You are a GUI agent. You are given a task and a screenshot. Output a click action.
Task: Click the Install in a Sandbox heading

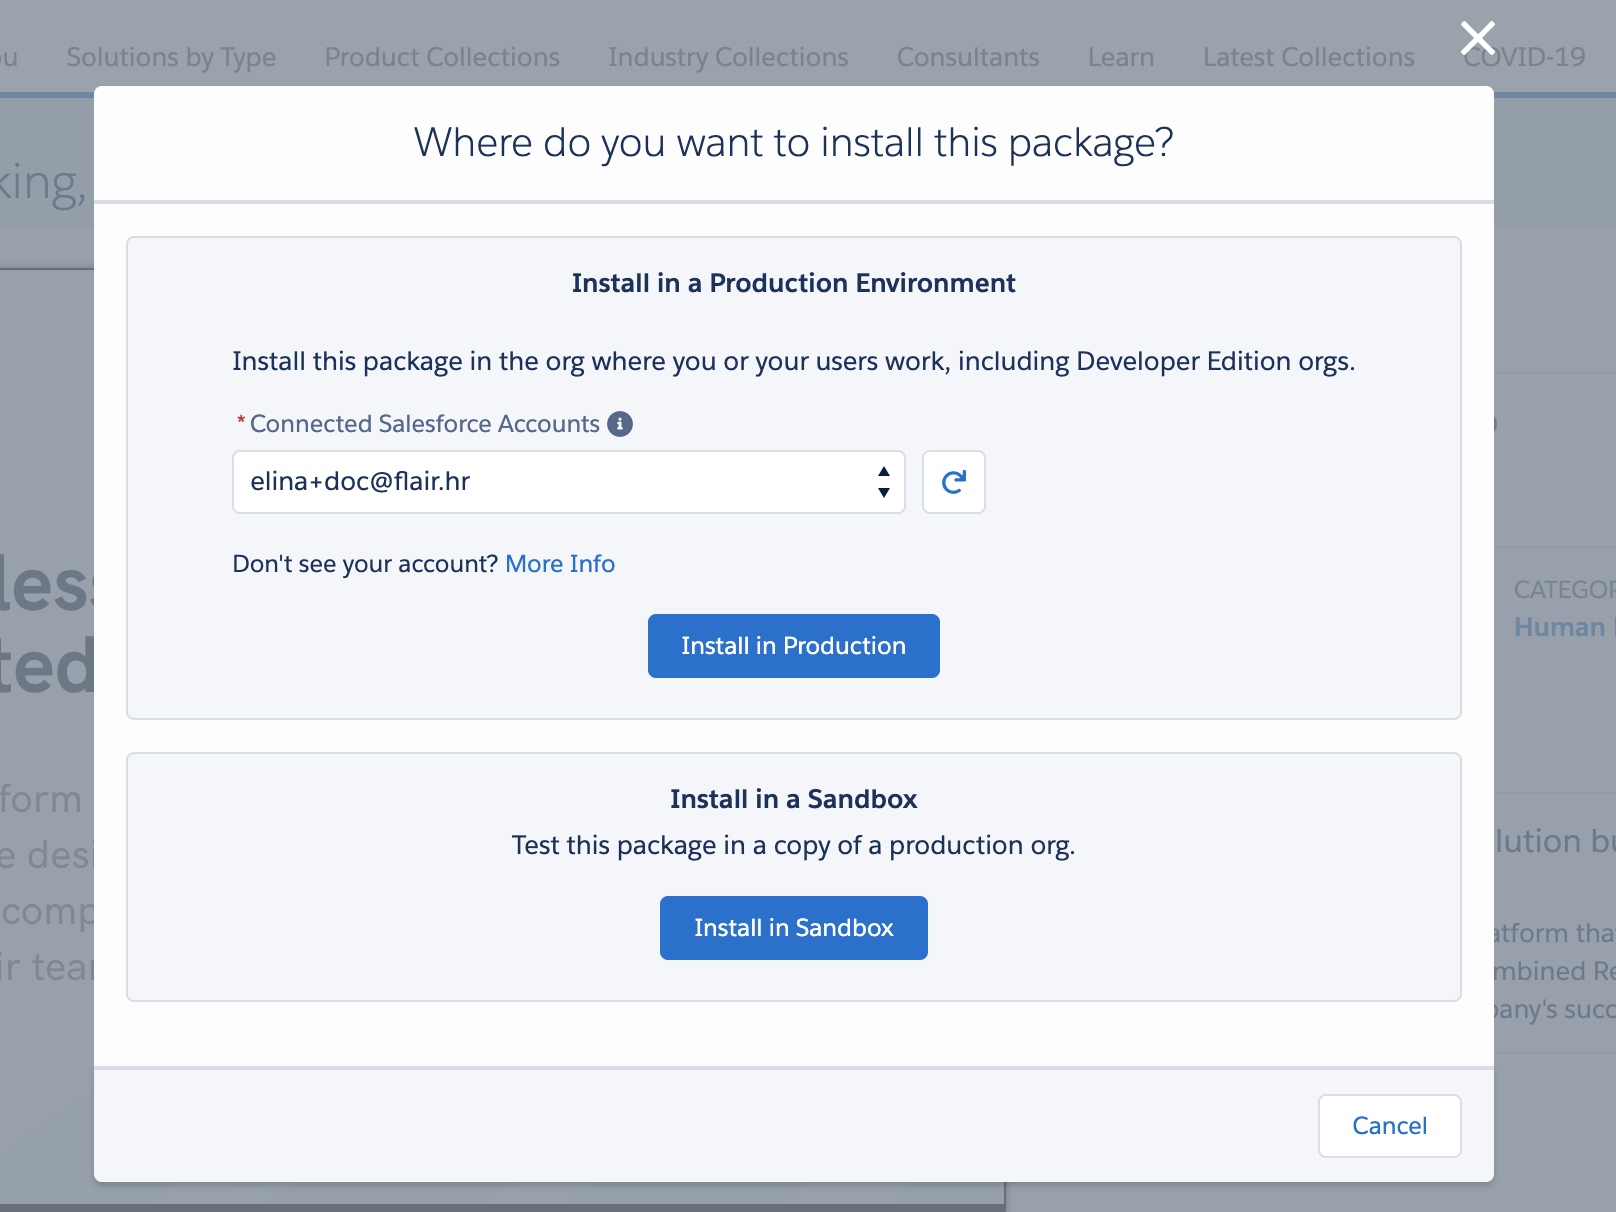[793, 799]
